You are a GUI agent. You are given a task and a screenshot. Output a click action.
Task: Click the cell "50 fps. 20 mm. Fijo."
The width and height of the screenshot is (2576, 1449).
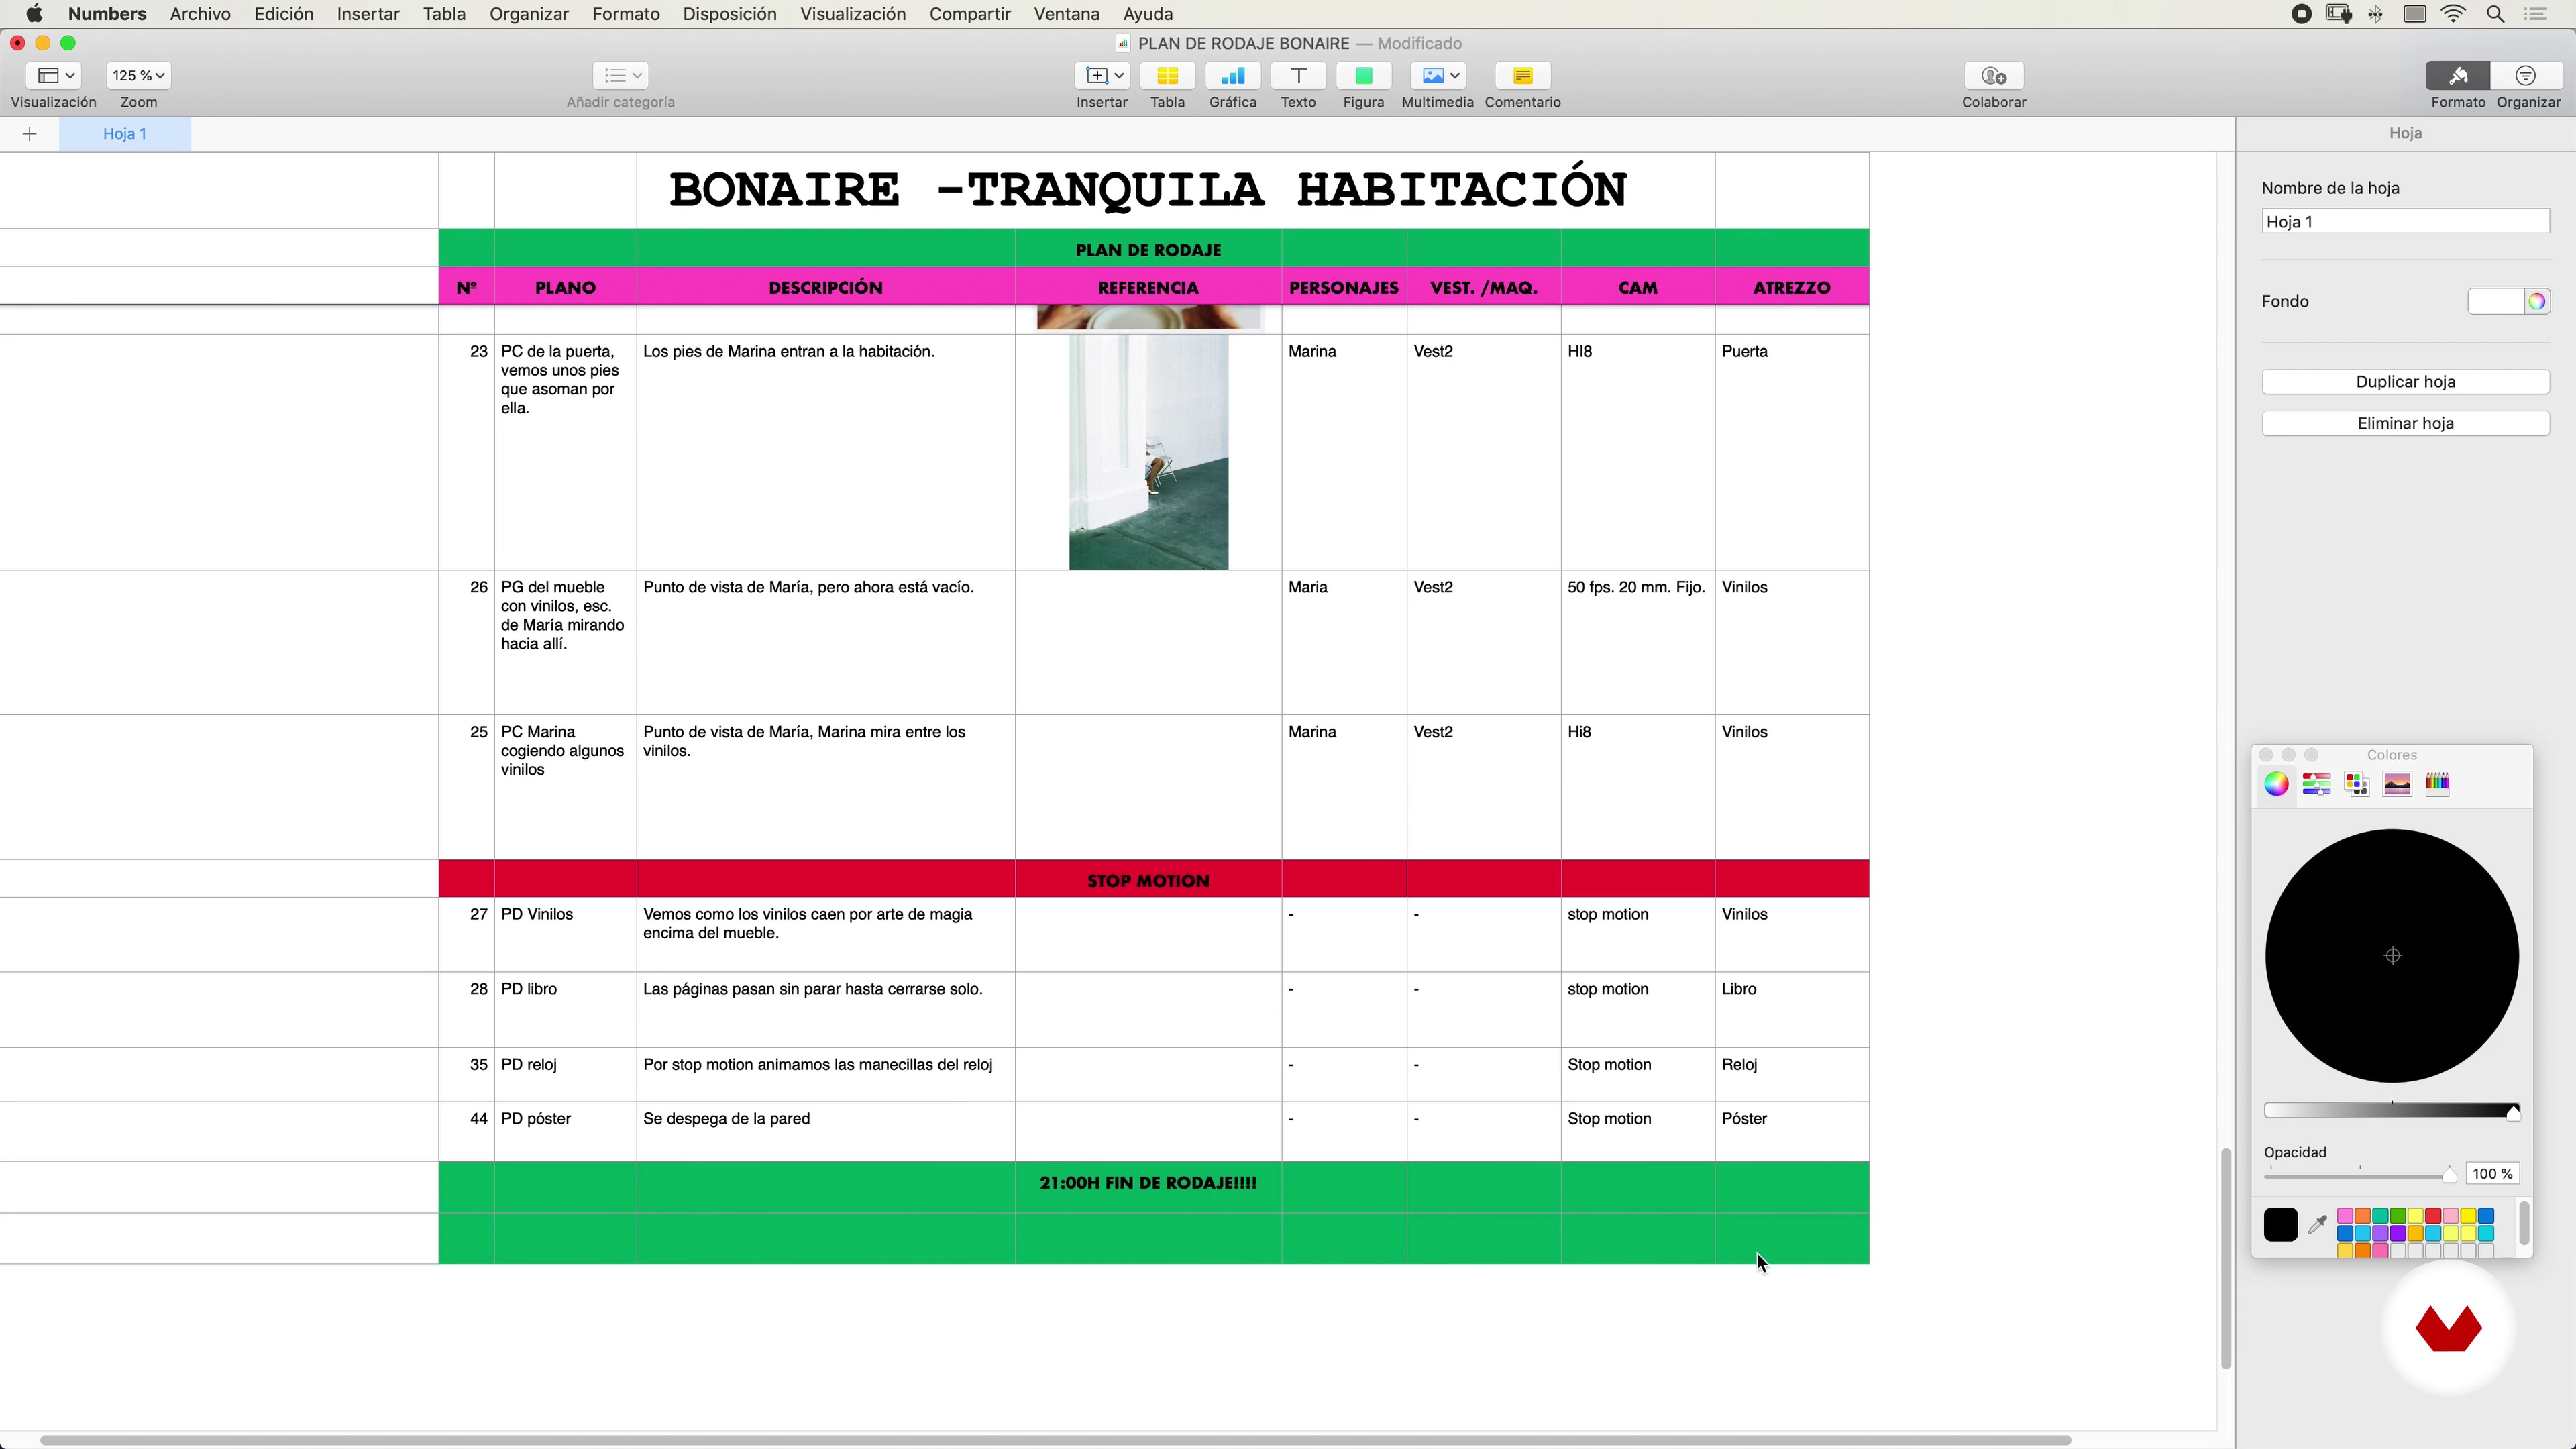click(x=1637, y=643)
